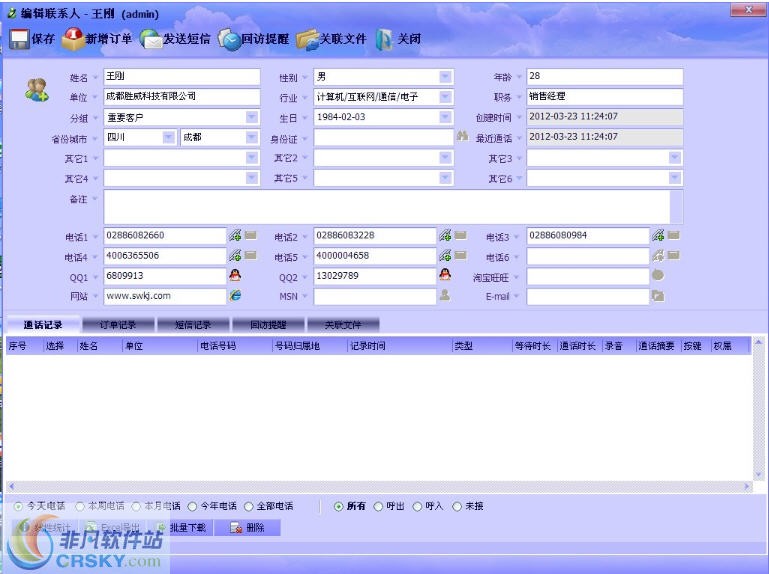
Task: Click the E-mail send icon
Action: tap(658, 296)
